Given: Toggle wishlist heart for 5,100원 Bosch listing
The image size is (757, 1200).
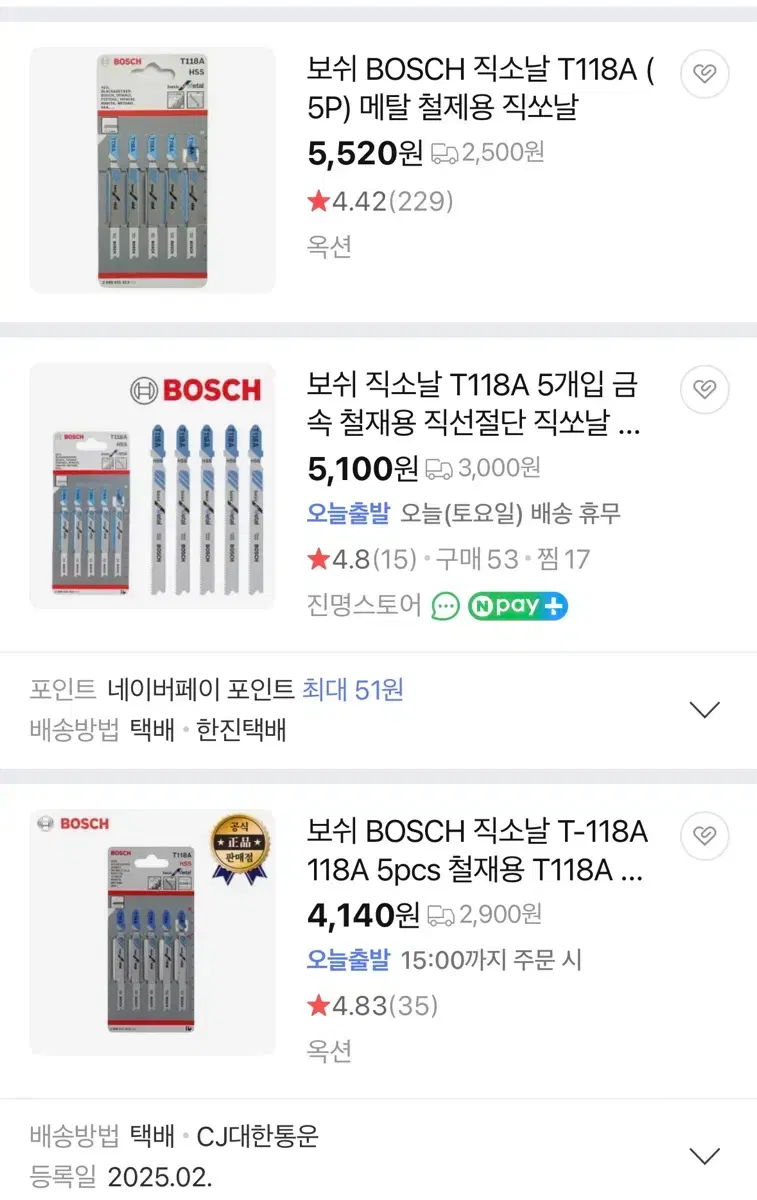Looking at the screenshot, I should 705,389.
